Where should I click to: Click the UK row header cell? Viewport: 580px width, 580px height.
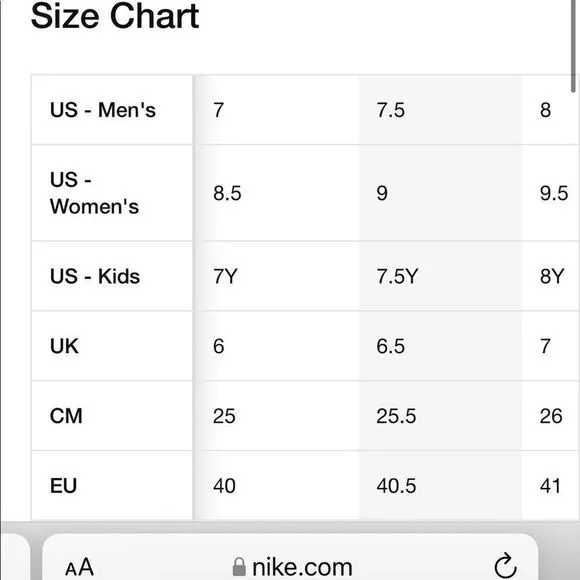[112, 346]
